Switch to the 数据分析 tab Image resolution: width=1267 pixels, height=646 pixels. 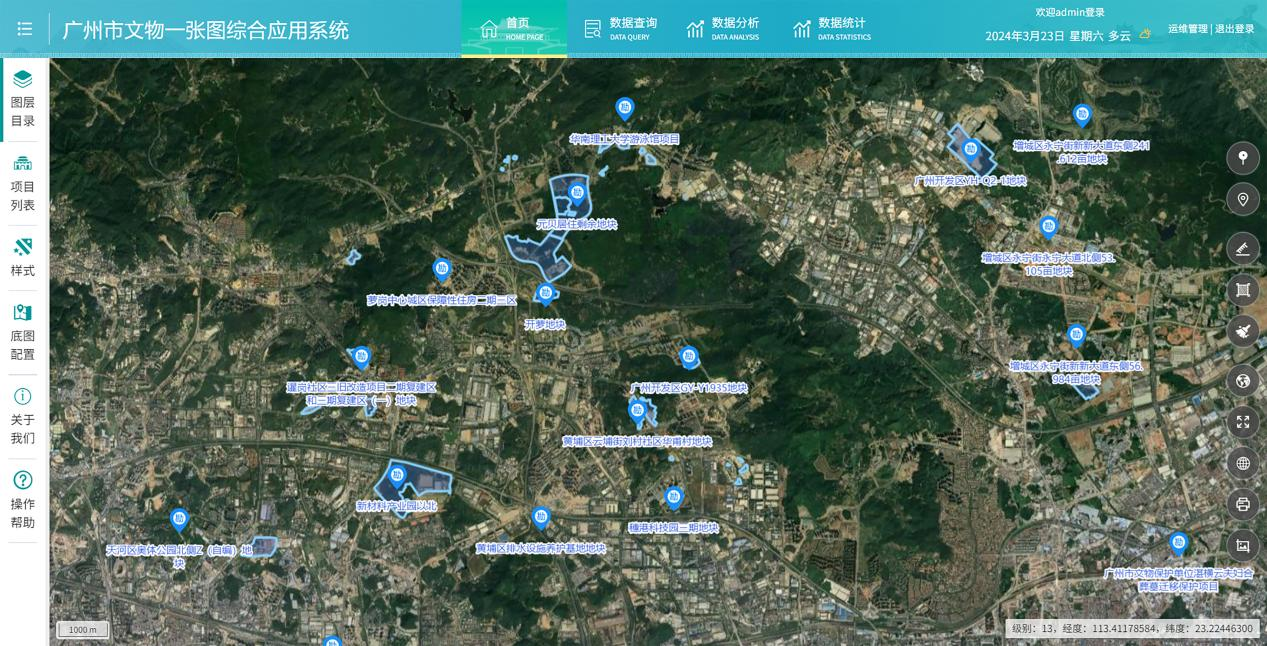[723, 29]
